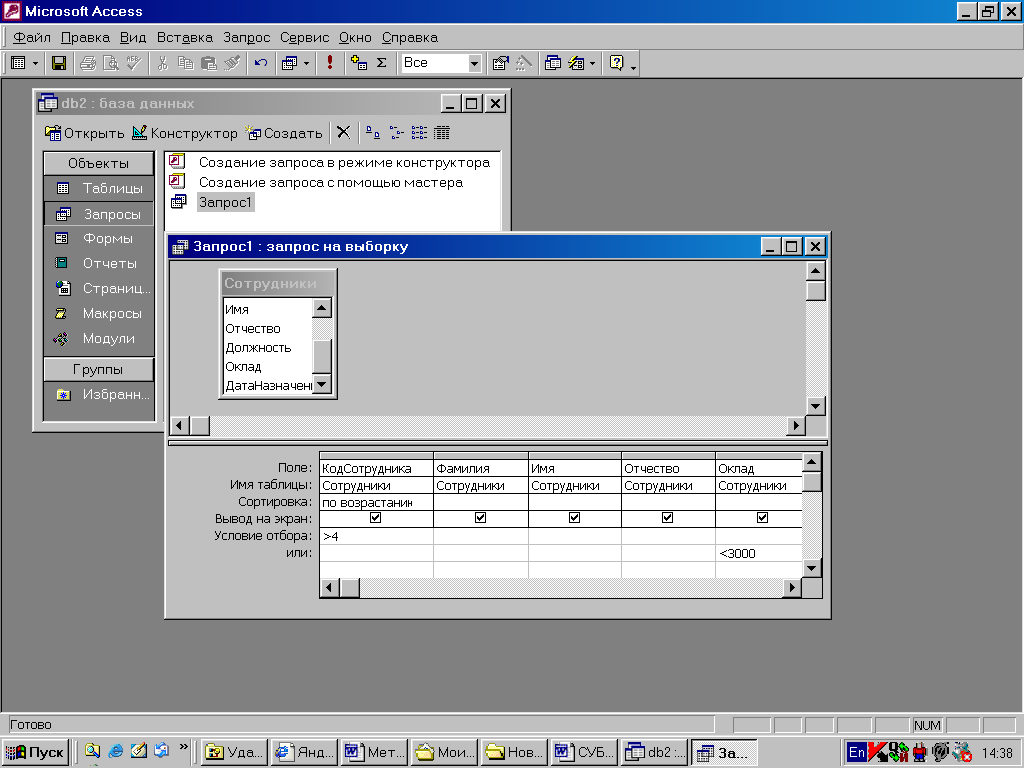Screen dimensions: 1024x768
Task: Click the New Object icon
Action: point(576,63)
